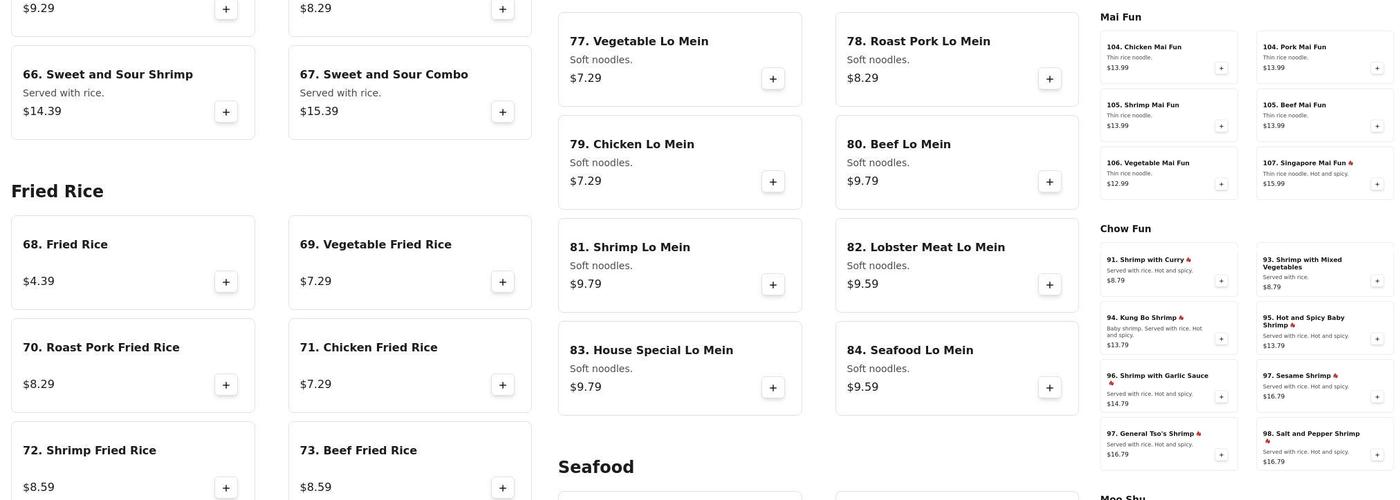The height and width of the screenshot is (500, 1400).
Task: Add Beef Lo Mein to cart
Action: [x=1050, y=182]
